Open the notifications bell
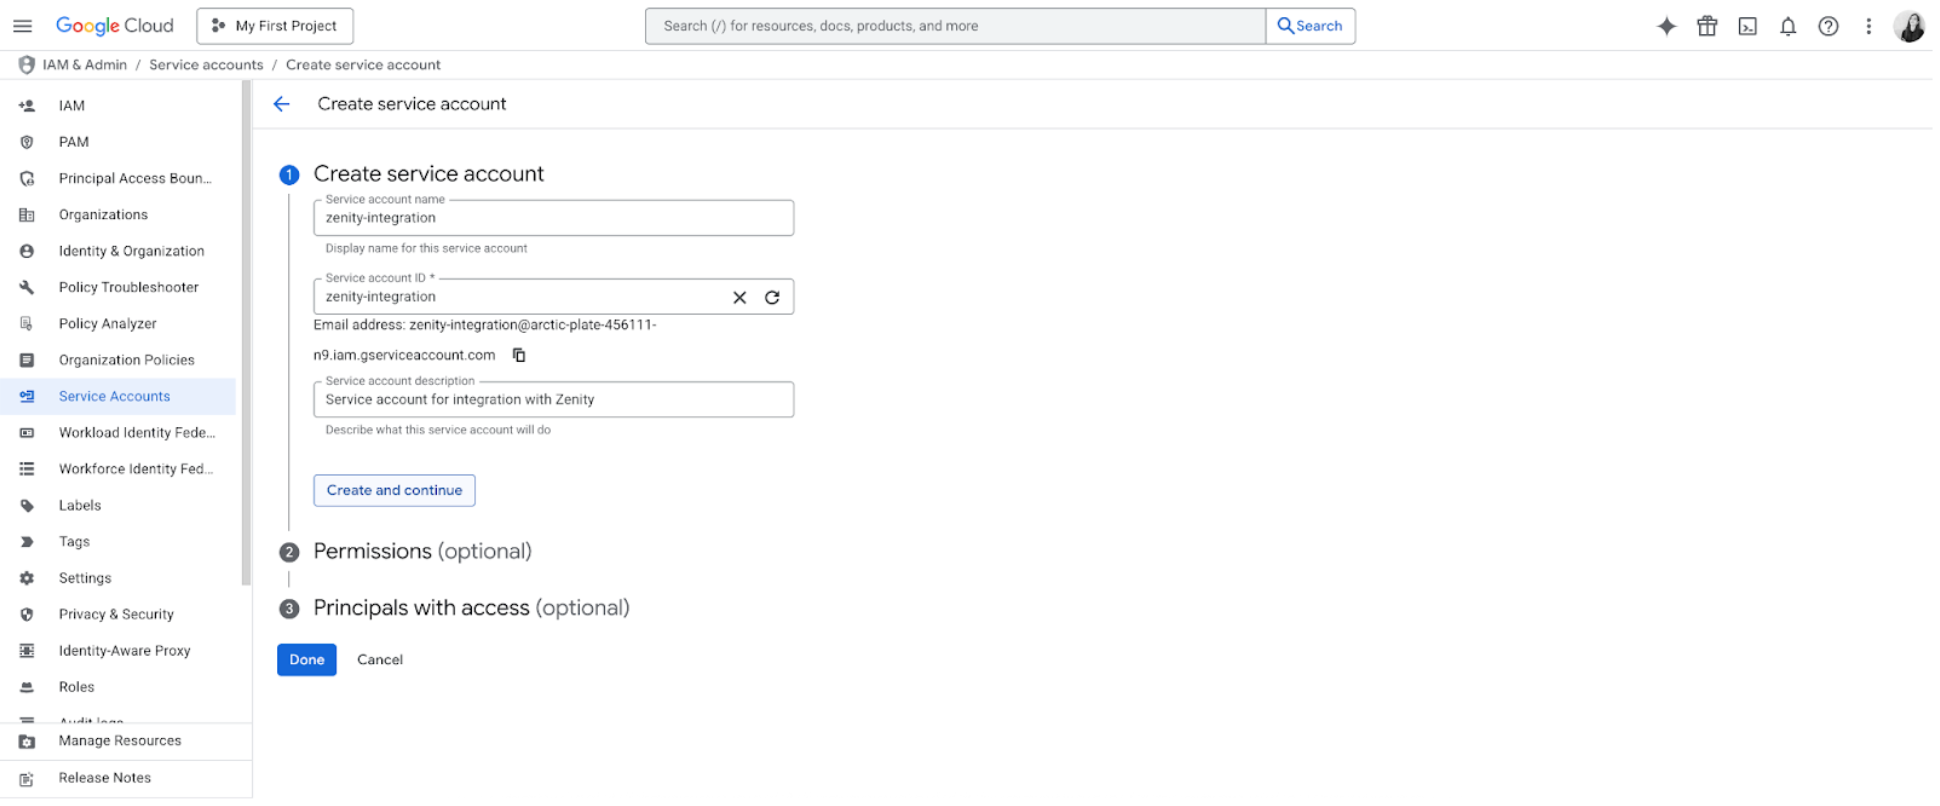This screenshot has width=1940, height=806. [1788, 27]
